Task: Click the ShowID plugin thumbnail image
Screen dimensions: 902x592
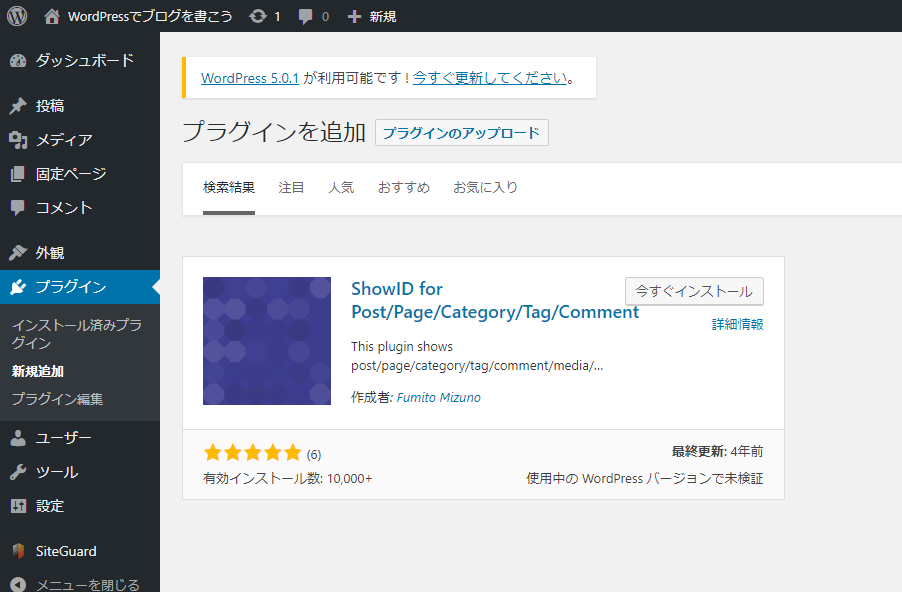Action: (267, 341)
